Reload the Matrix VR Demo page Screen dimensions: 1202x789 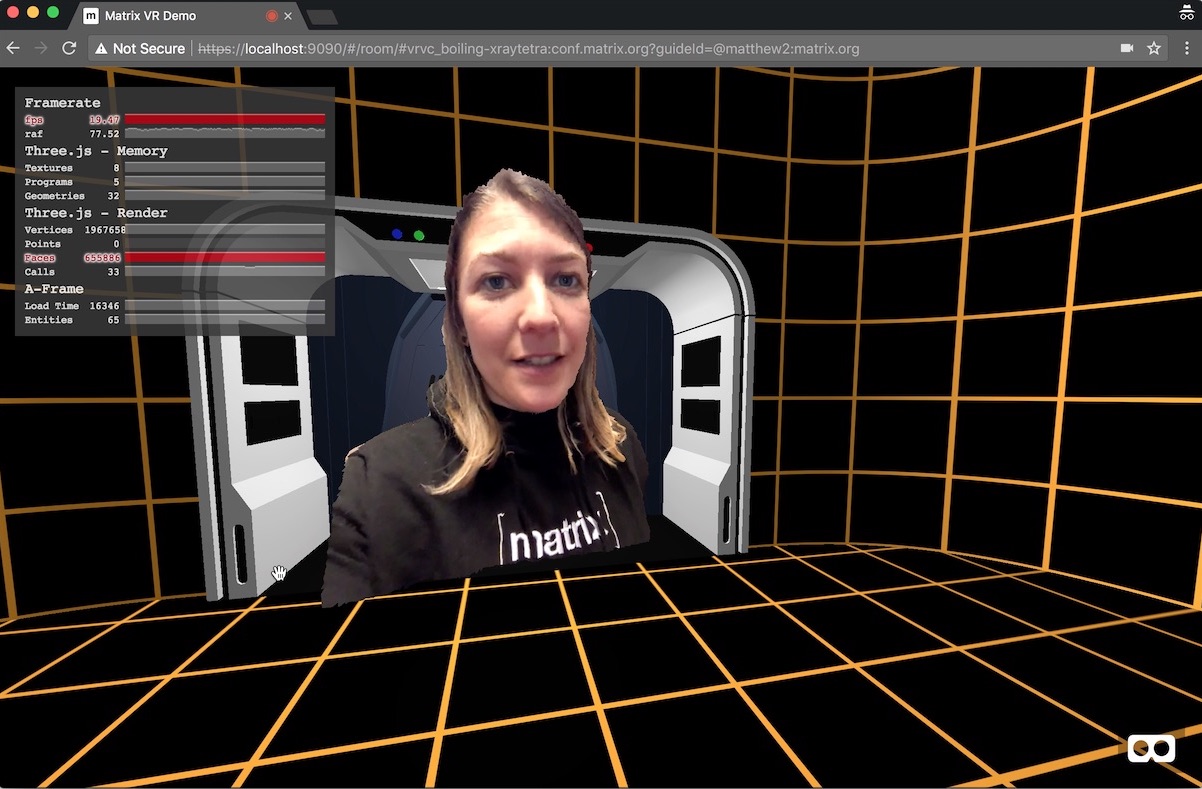coord(69,48)
